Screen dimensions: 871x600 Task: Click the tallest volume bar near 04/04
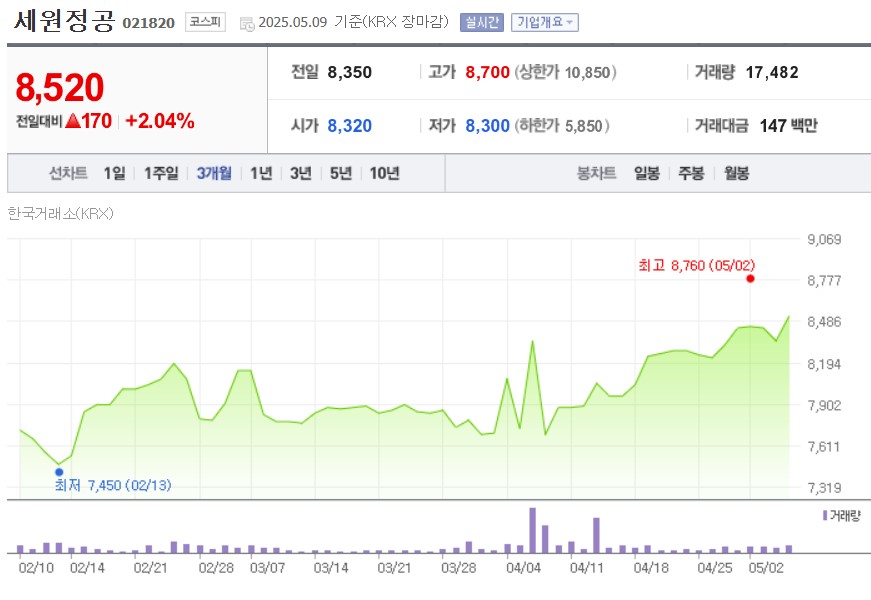click(532, 531)
